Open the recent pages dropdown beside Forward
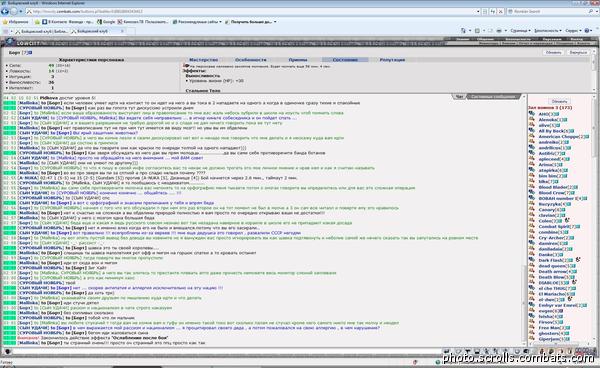The height and width of the screenshot is (368, 600). pos(21,11)
